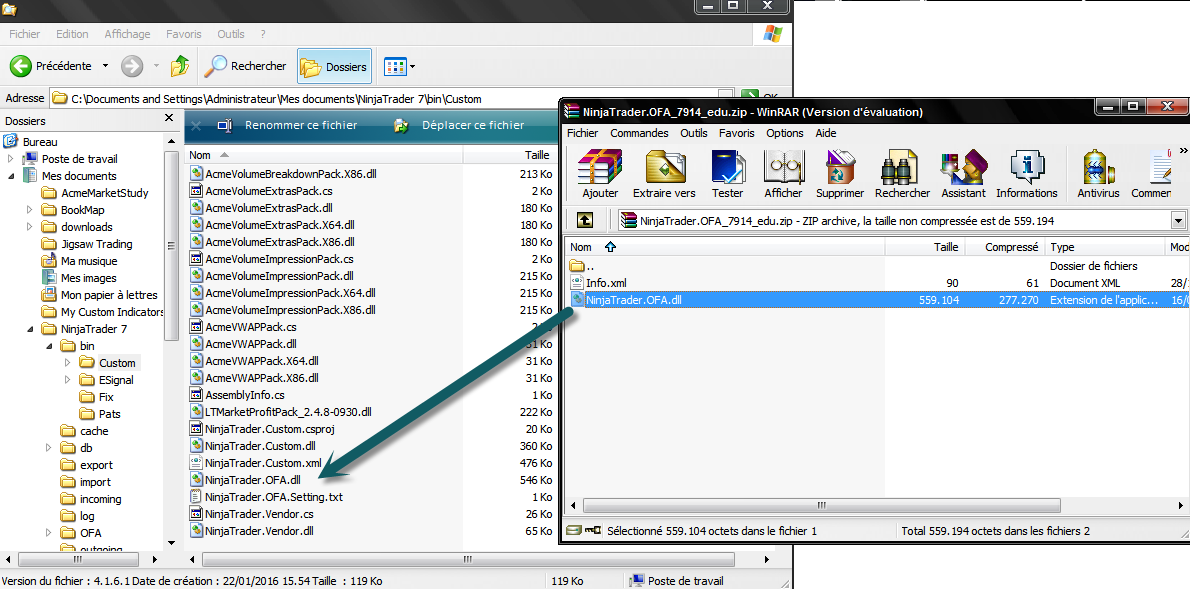This screenshot has height=589, width=1190.
Task: Collapse the Mes documents tree node
Action: [x=11, y=176]
